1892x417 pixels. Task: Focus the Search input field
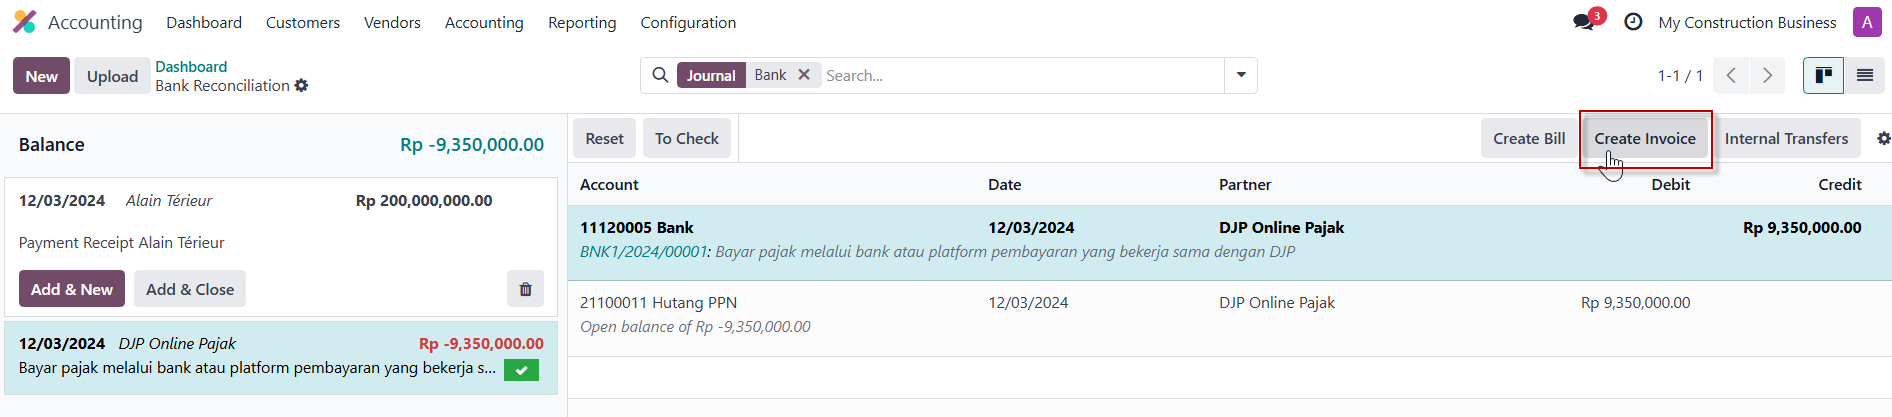(x=1022, y=75)
